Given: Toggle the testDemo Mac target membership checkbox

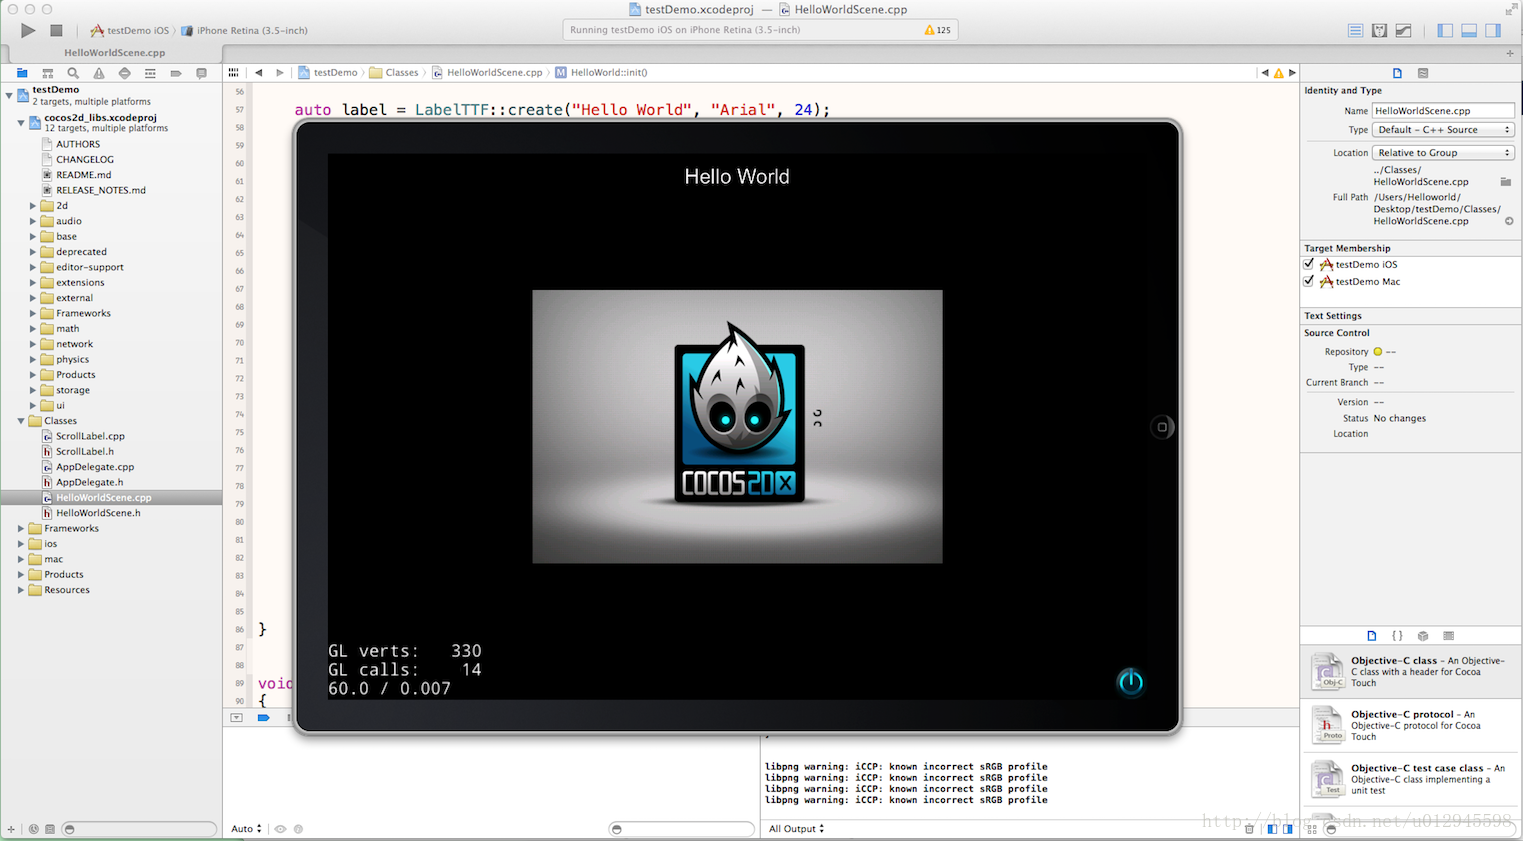Looking at the screenshot, I should tap(1308, 281).
